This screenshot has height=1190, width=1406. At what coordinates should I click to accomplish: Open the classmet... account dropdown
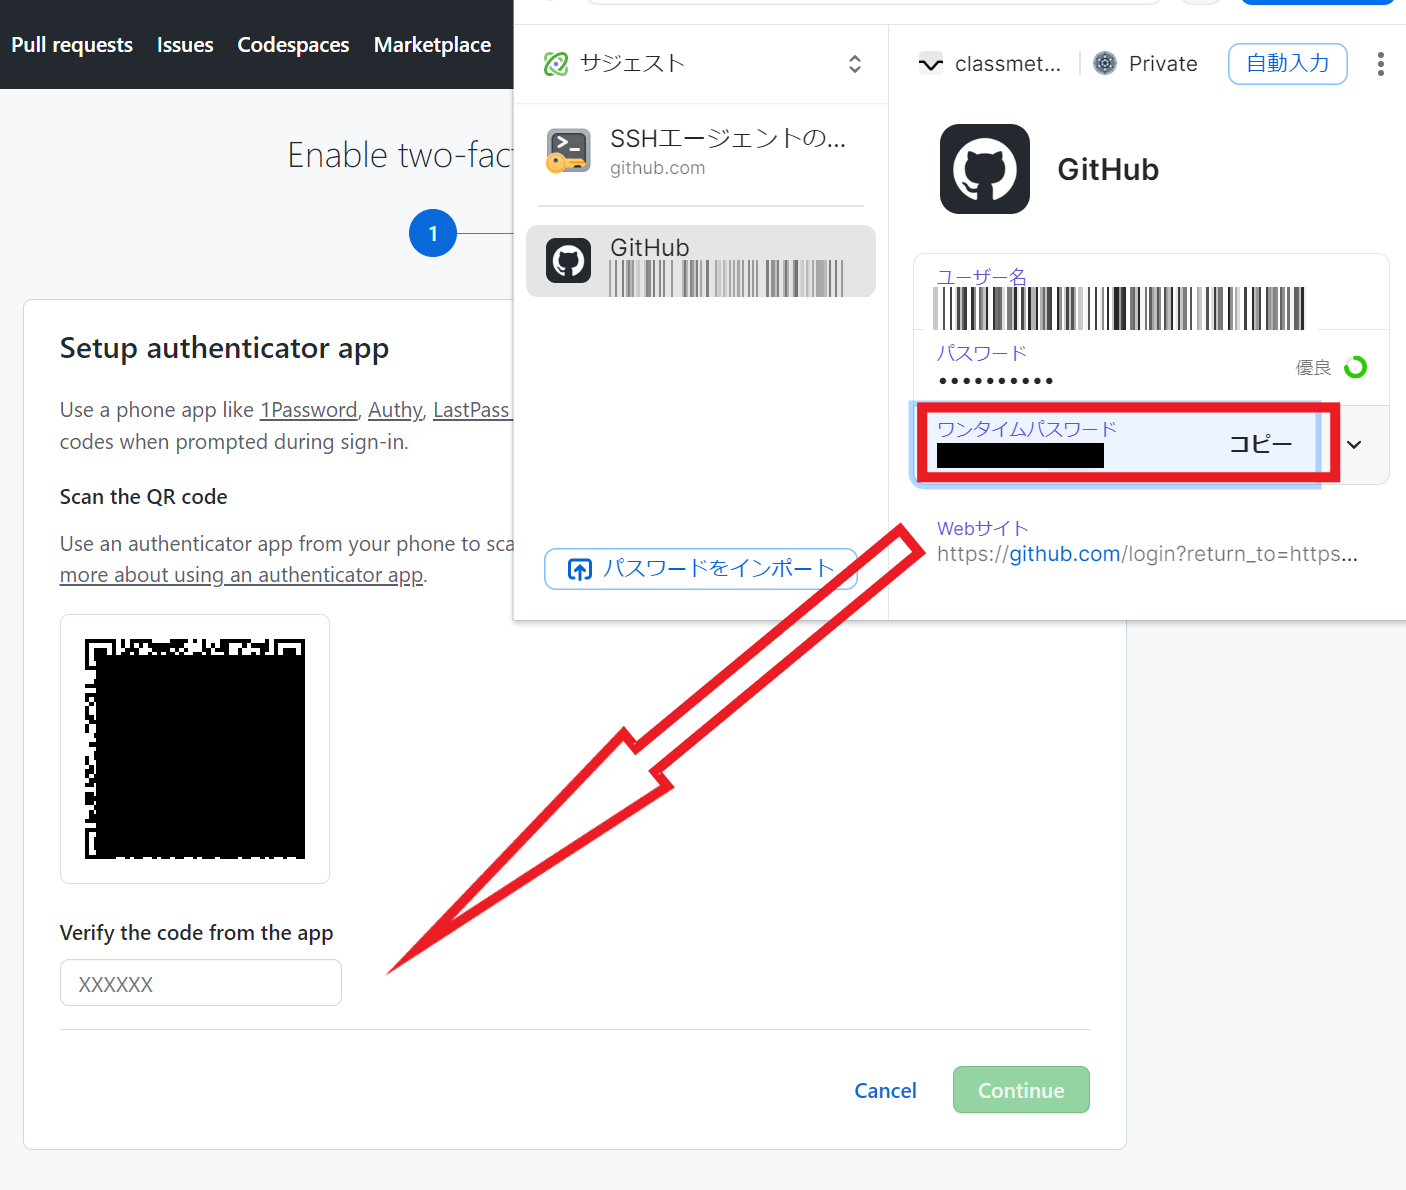click(x=931, y=63)
